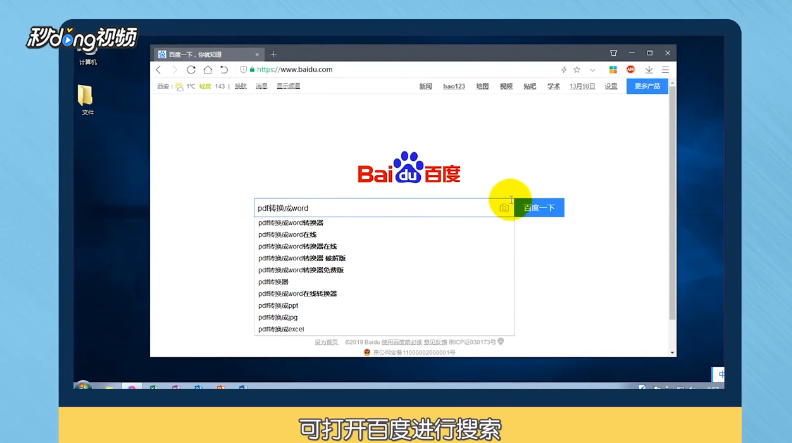Open the 学术 link in Baidu navigation

[x=554, y=86]
